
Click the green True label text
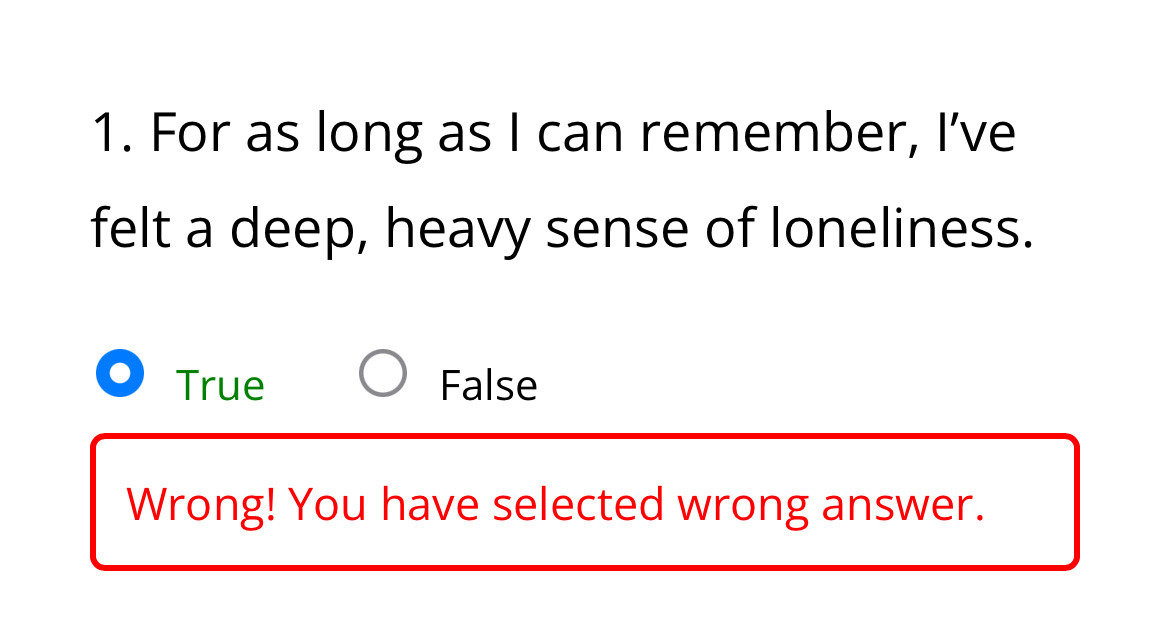coord(220,386)
